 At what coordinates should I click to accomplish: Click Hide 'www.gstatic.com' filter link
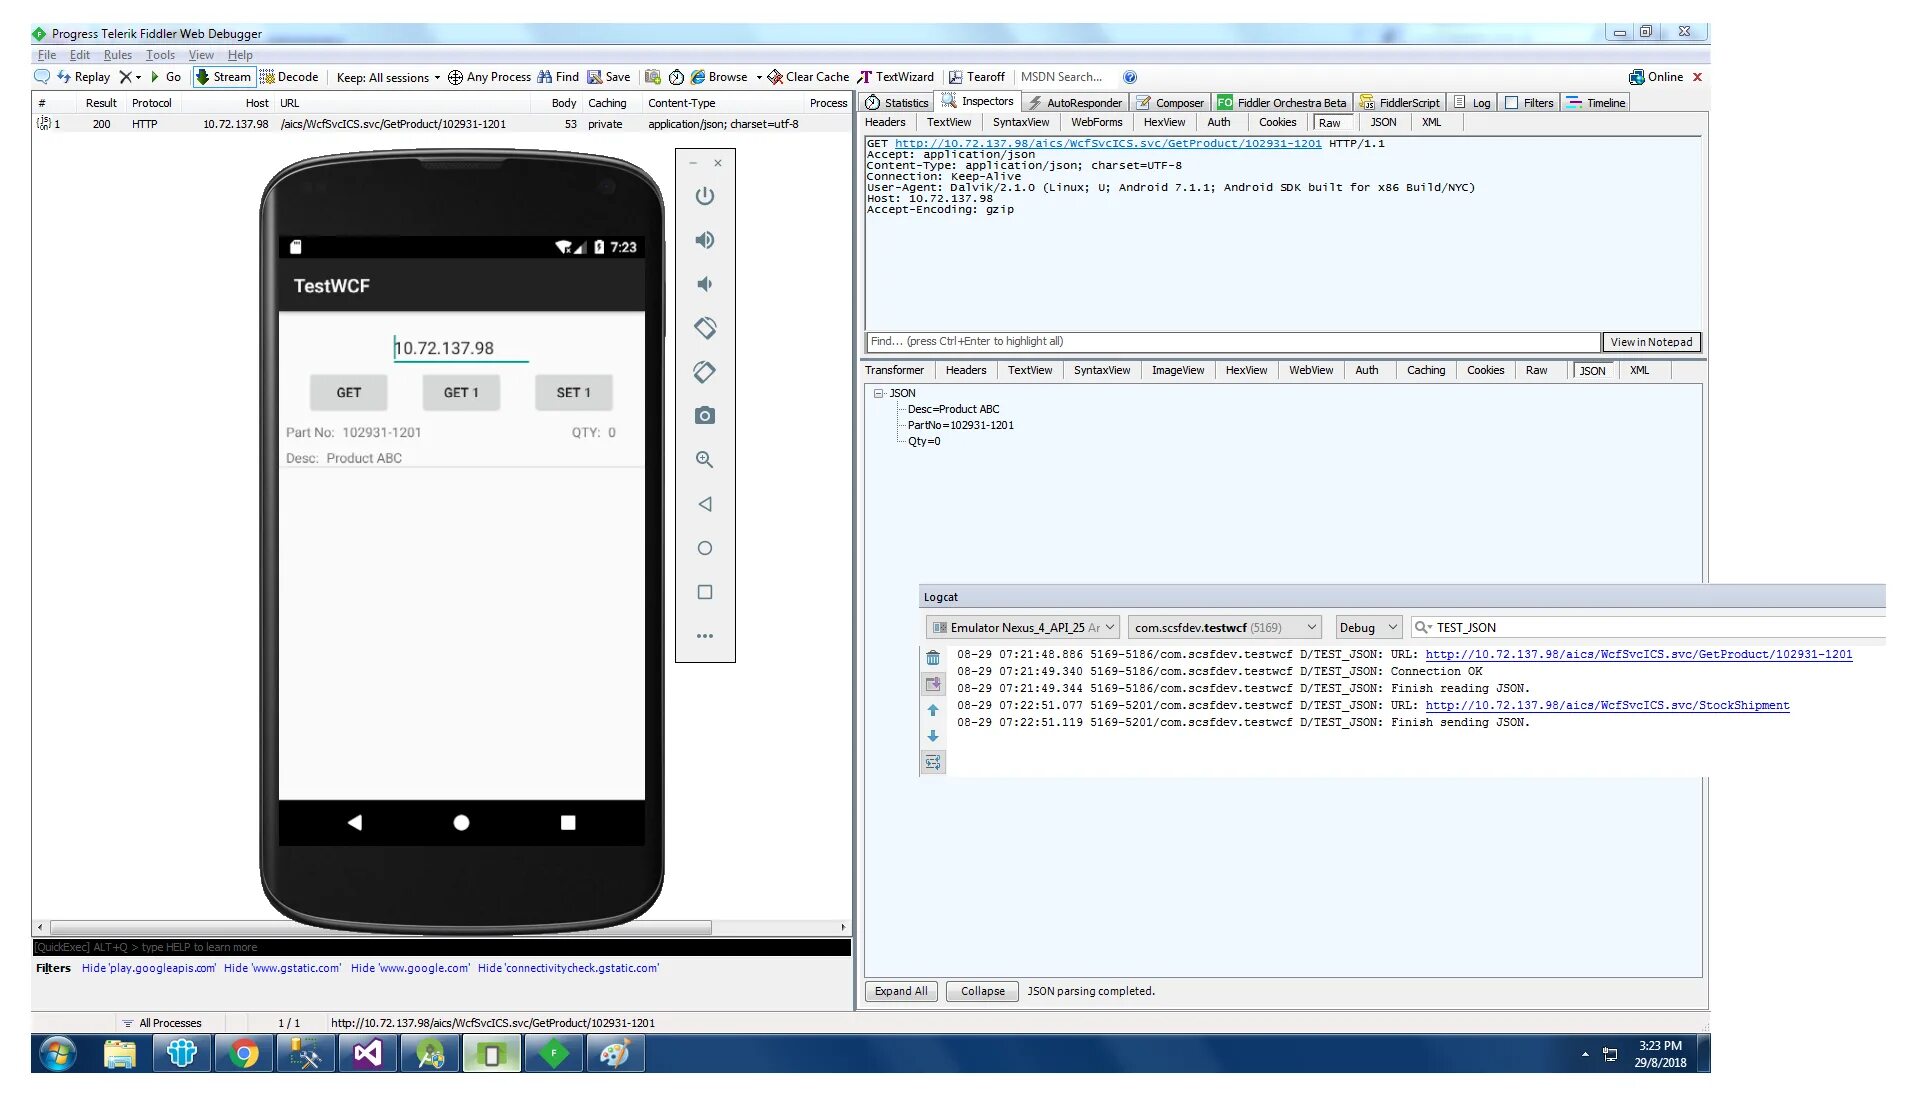(282, 968)
